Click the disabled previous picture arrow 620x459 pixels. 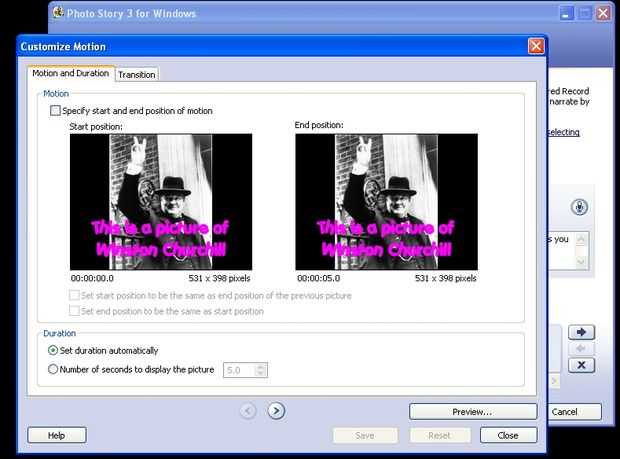tap(248, 411)
